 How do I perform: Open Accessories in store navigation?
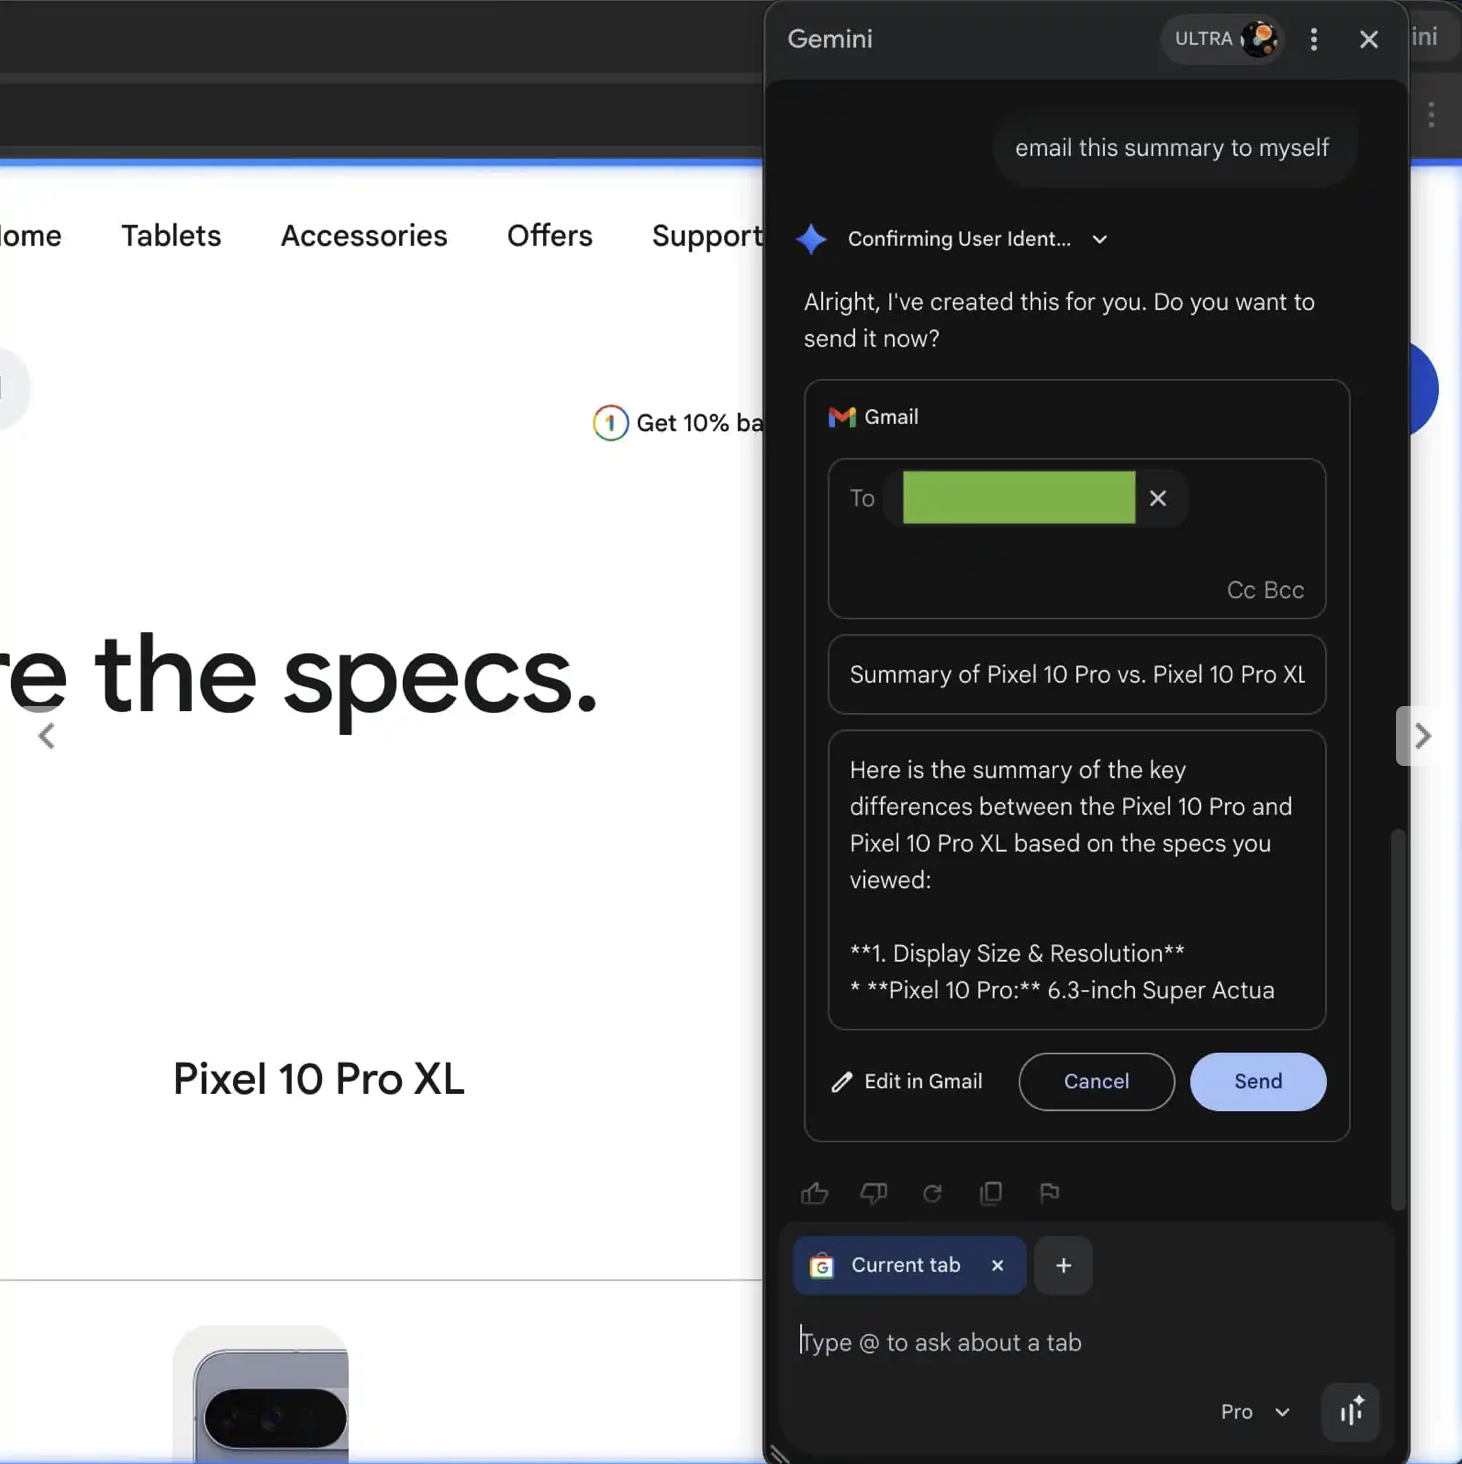(364, 236)
